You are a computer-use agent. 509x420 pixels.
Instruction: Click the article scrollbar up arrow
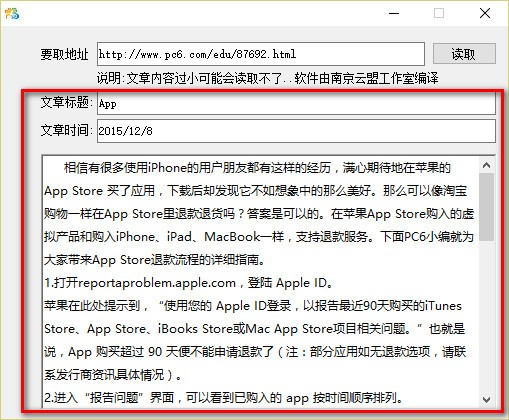pos(486,165)
